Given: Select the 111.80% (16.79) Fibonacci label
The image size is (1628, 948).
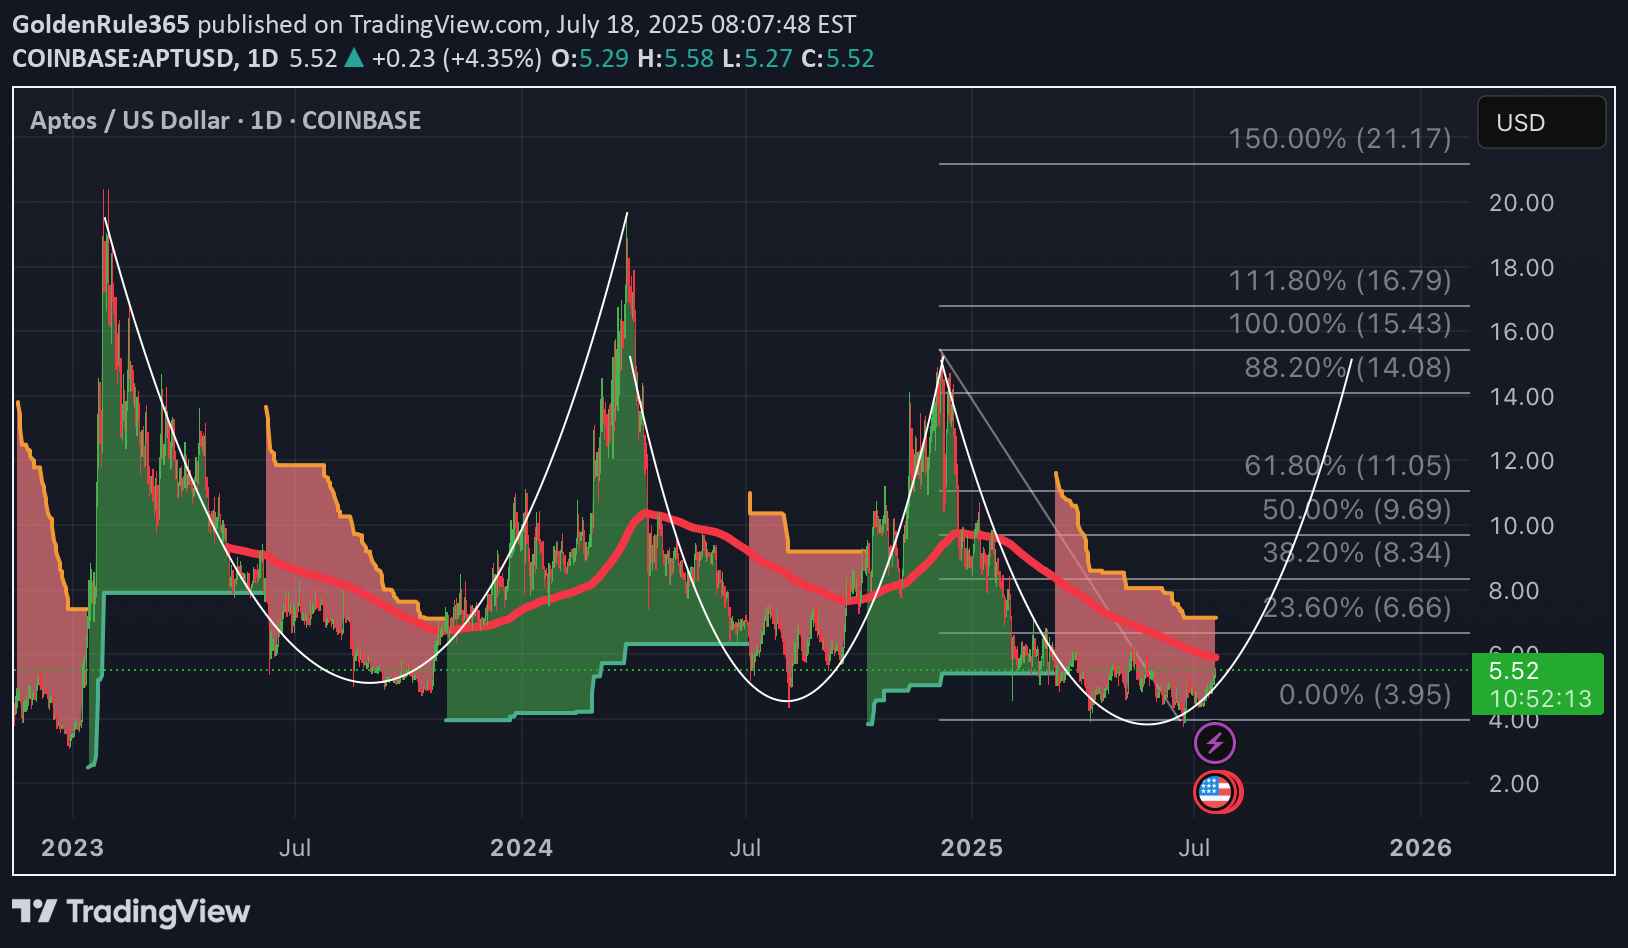Looking at the screenshot, I should (1340, 280).
